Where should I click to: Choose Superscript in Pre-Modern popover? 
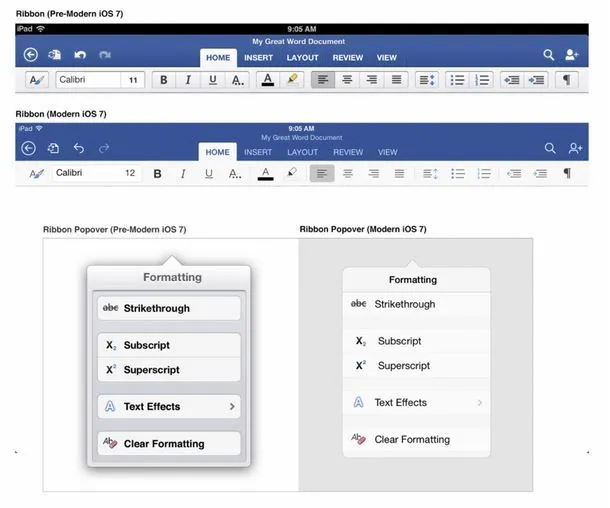(x=169, y=370)
